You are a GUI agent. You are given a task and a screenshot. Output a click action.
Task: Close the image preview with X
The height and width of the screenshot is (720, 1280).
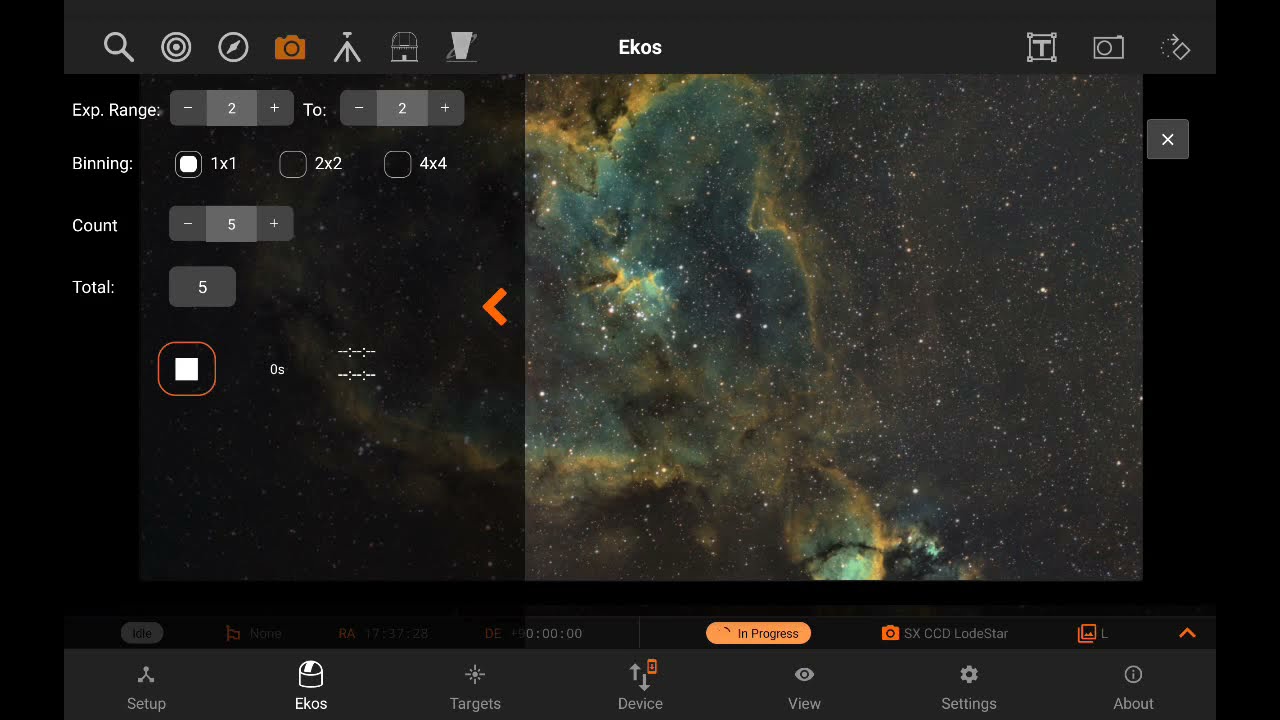[x=1167, y=140]
